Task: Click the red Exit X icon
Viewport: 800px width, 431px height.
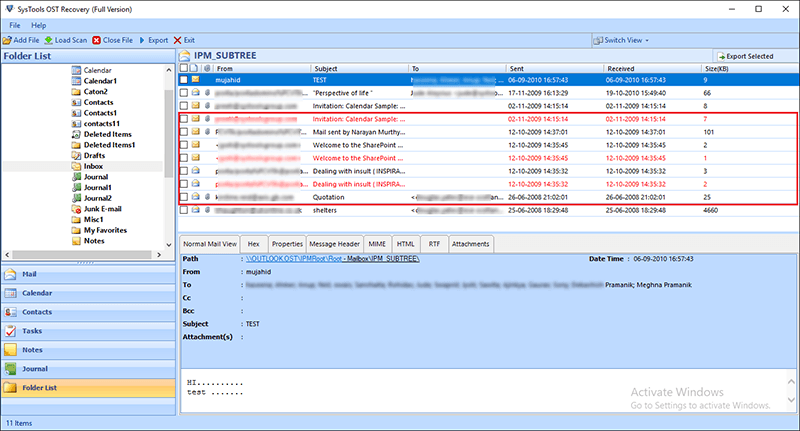Action: (x=178, y=40)
